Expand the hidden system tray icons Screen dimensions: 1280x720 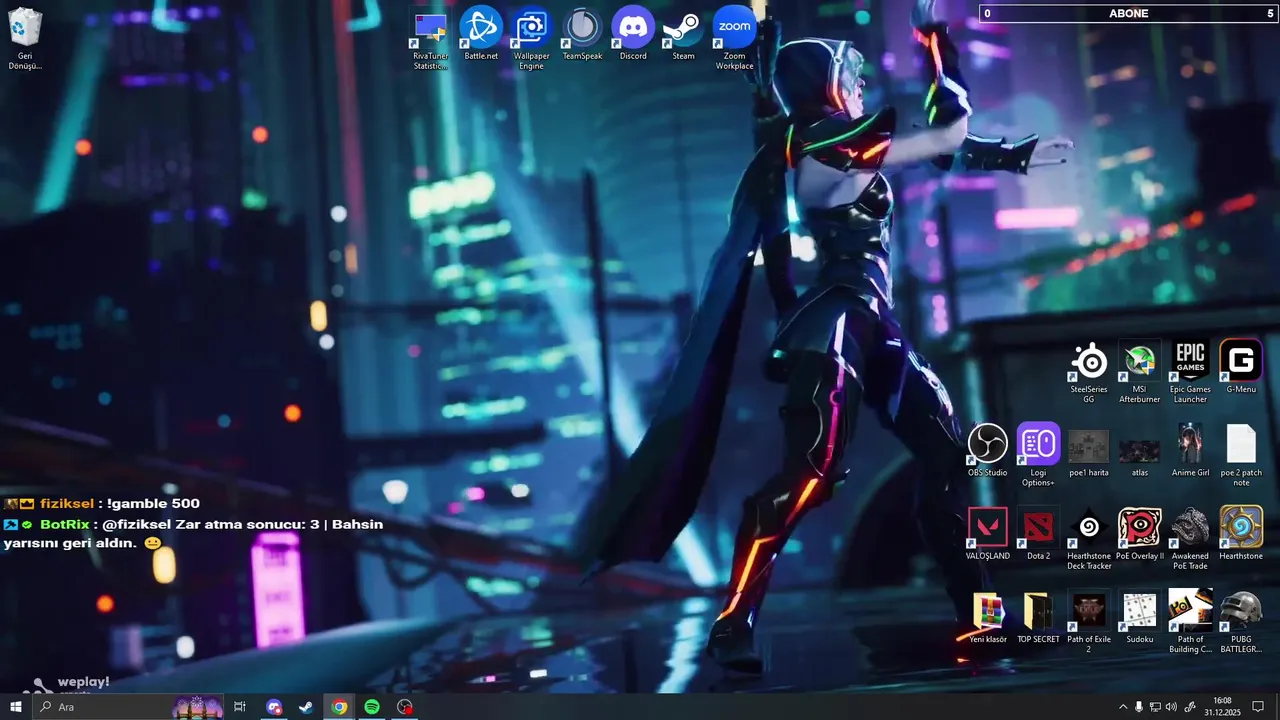(1123, 707)
